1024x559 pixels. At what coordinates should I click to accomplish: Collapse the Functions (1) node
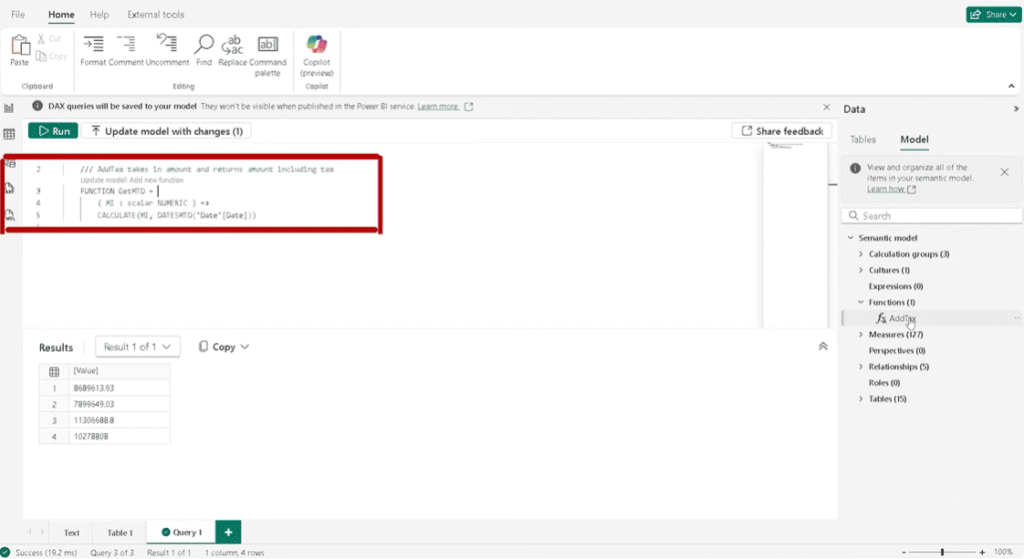[861, 302]
